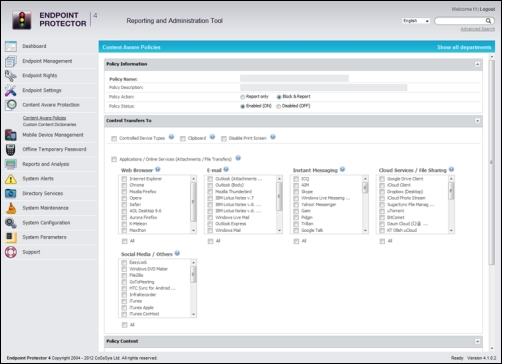
Task: Open the System Configuration gears icon
Action: [11, 223]
